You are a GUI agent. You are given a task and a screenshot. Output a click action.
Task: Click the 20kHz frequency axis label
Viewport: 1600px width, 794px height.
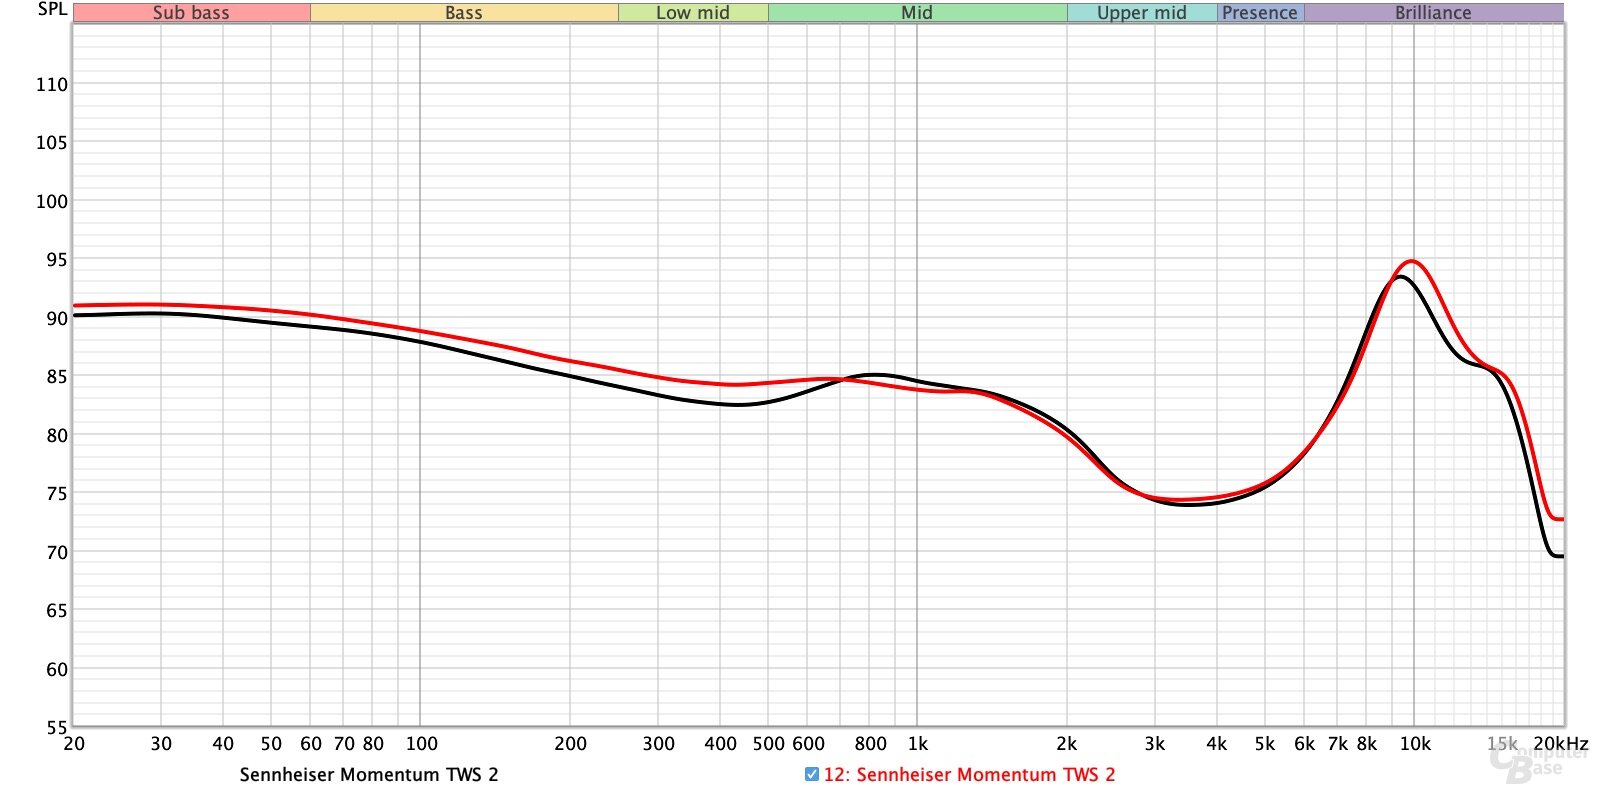coord(1561,743)
